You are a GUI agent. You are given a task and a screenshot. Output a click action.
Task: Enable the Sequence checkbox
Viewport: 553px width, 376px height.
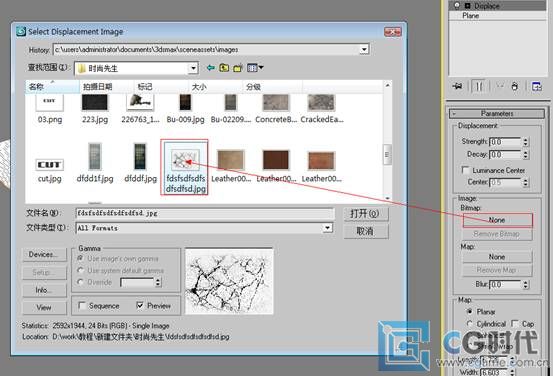(x=81, y=305)
